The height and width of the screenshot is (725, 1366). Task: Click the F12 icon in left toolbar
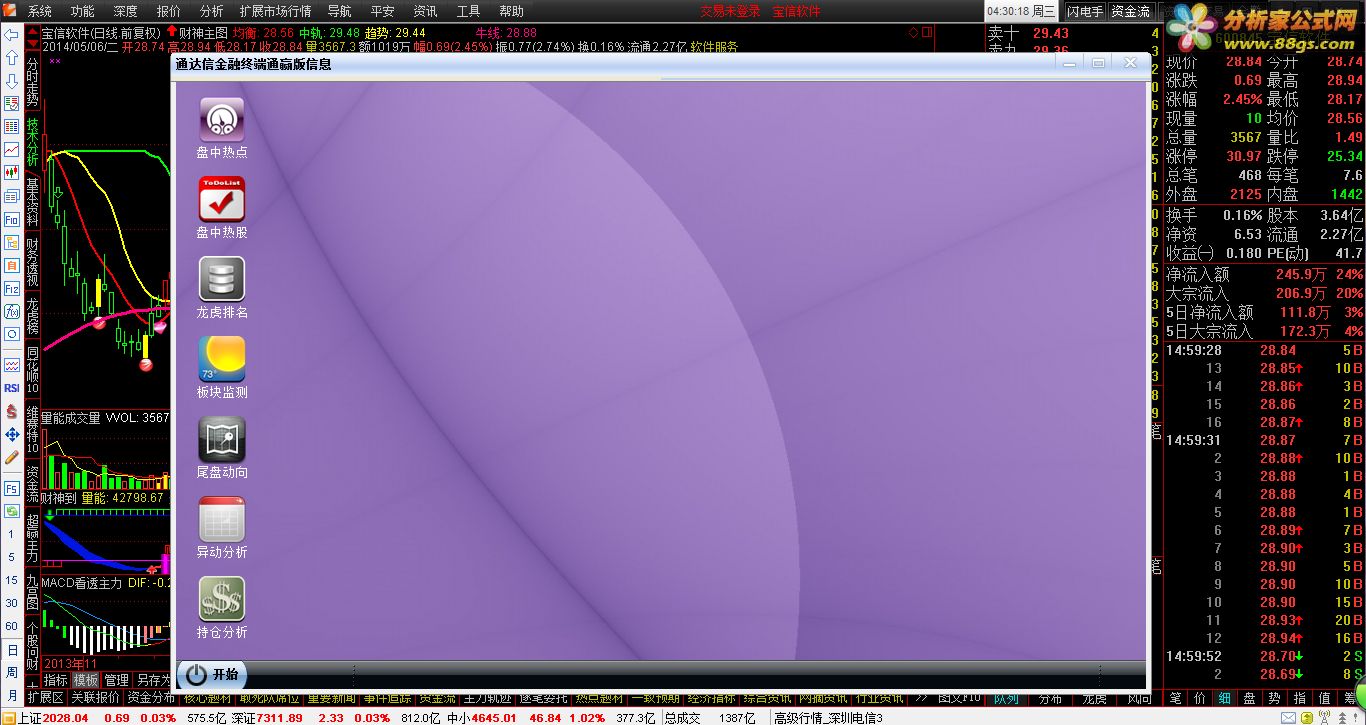point(12,288)
